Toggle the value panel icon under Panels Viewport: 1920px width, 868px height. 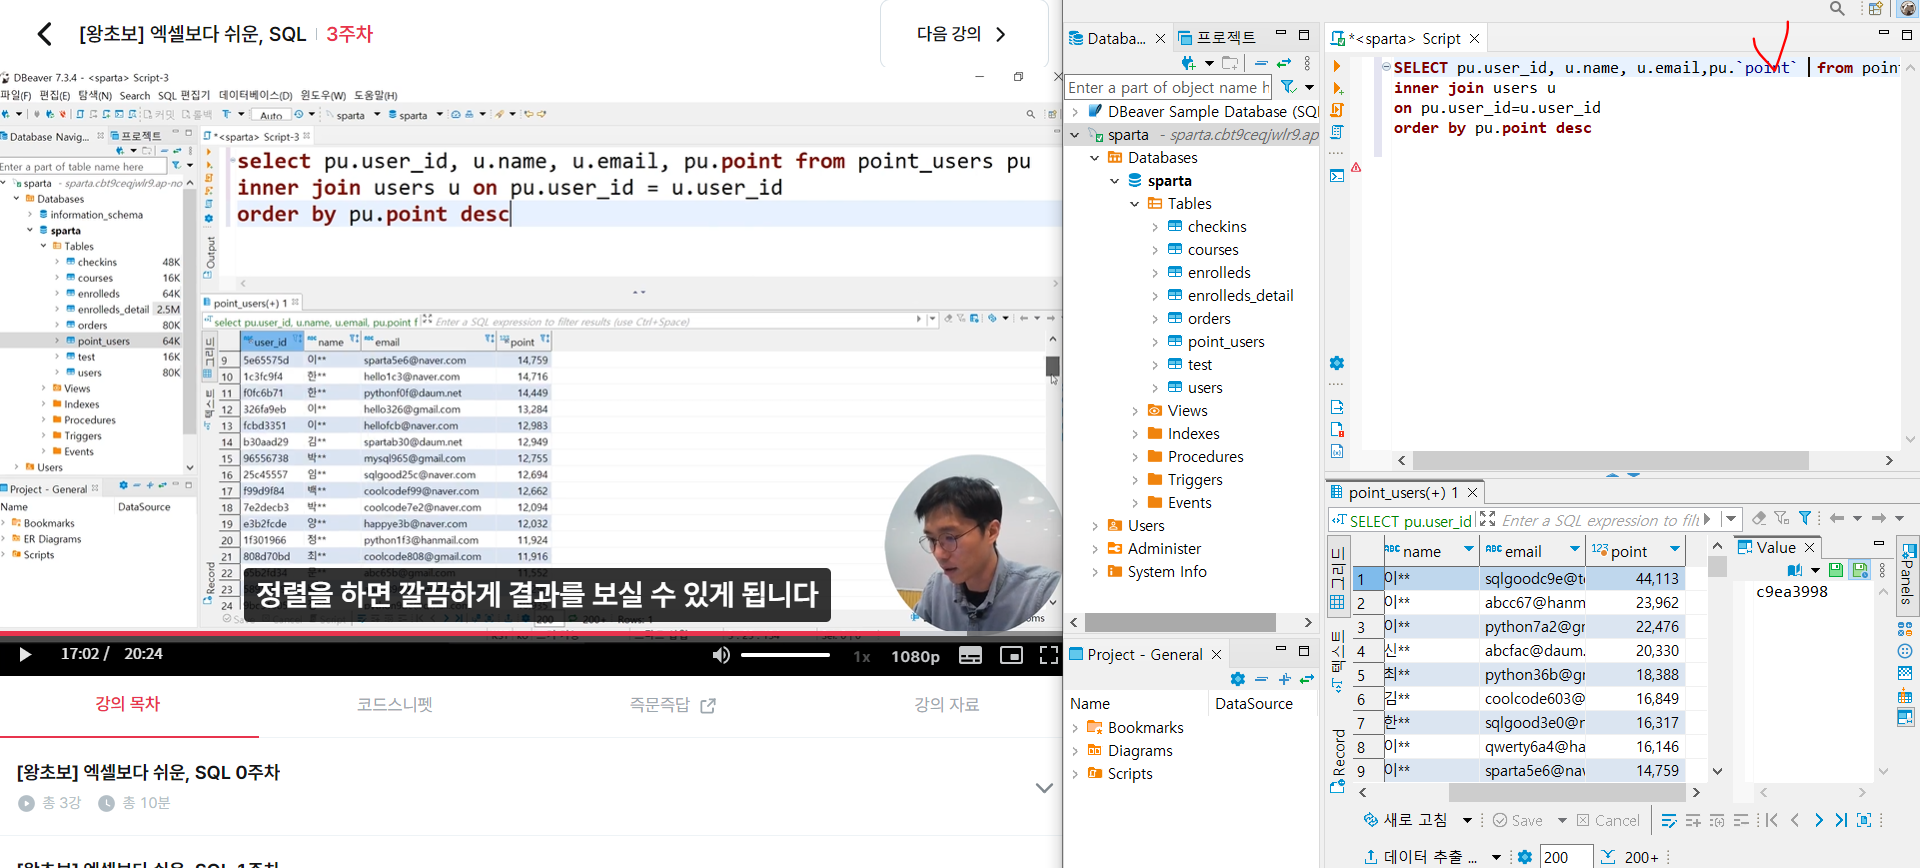[x=1905, y=717]
